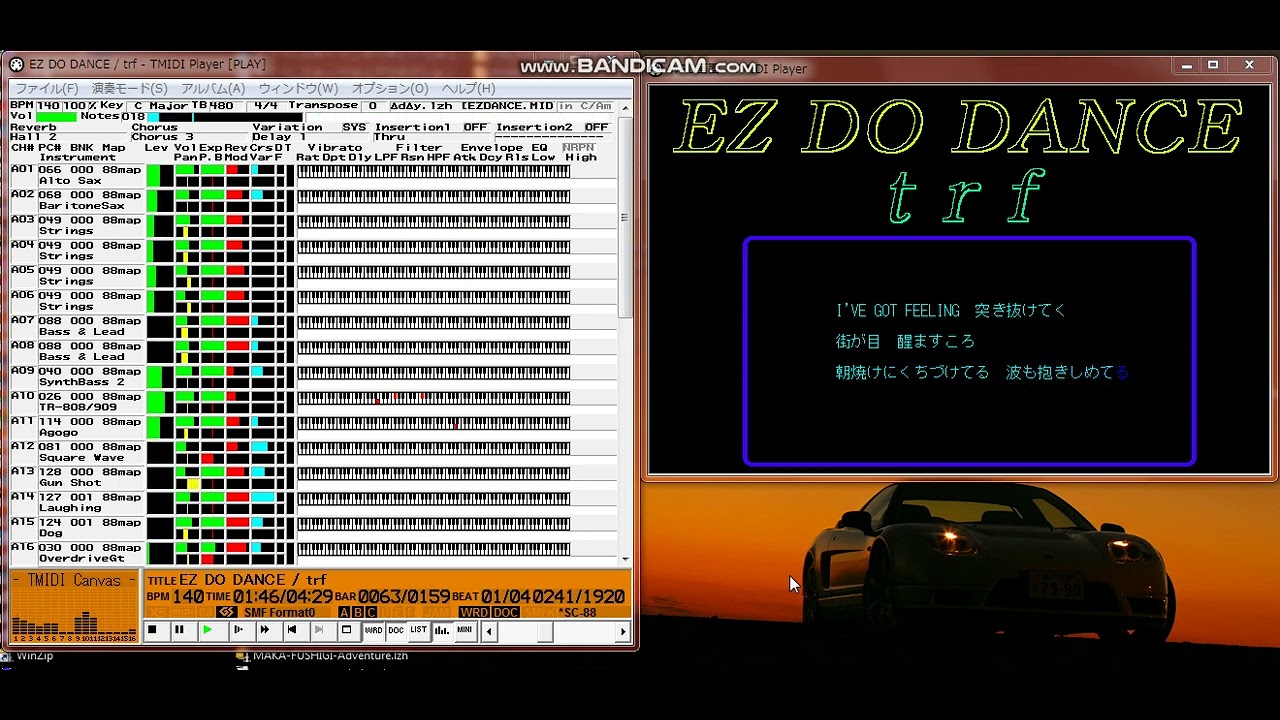Open the playlist with the LIST button

coord(419,630)
